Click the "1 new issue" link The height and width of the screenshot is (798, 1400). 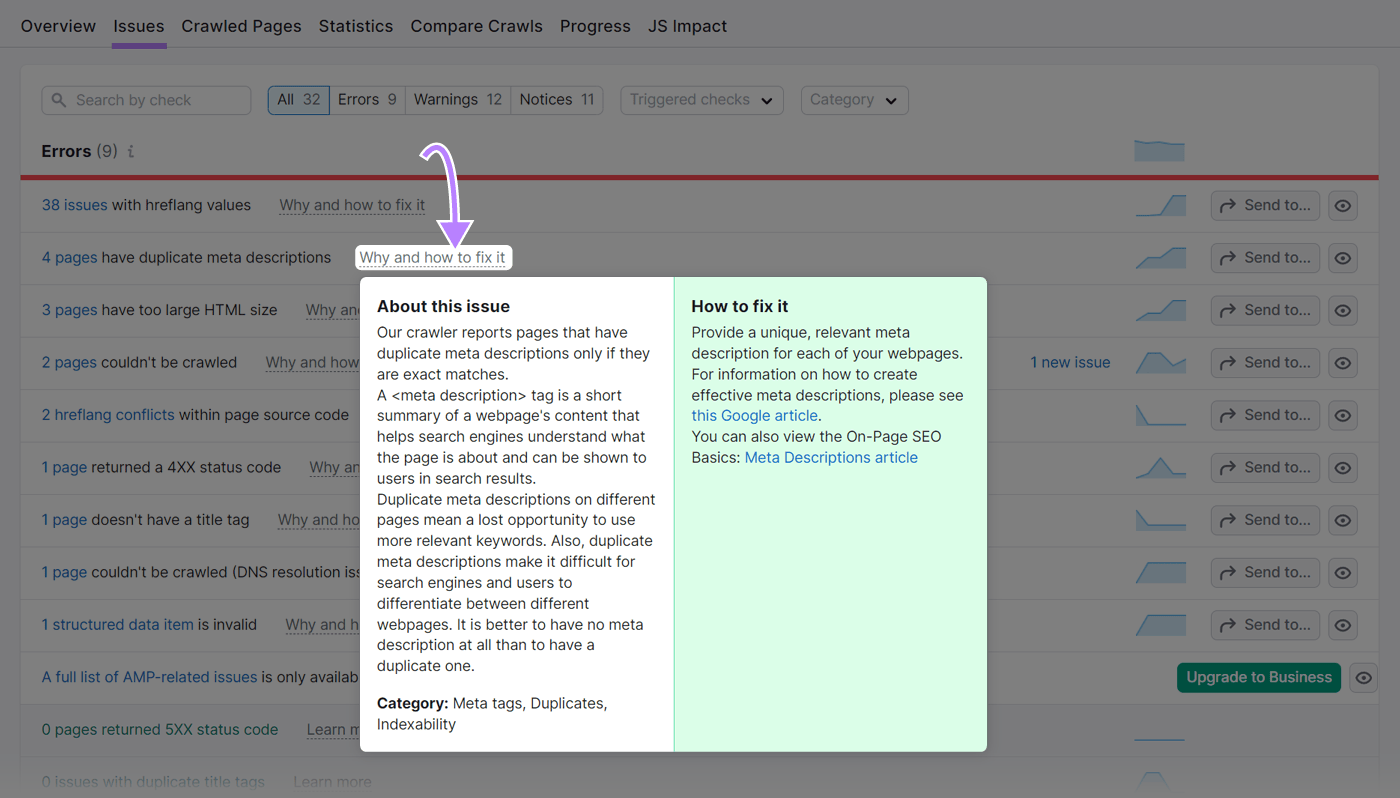click(1070, 362)
